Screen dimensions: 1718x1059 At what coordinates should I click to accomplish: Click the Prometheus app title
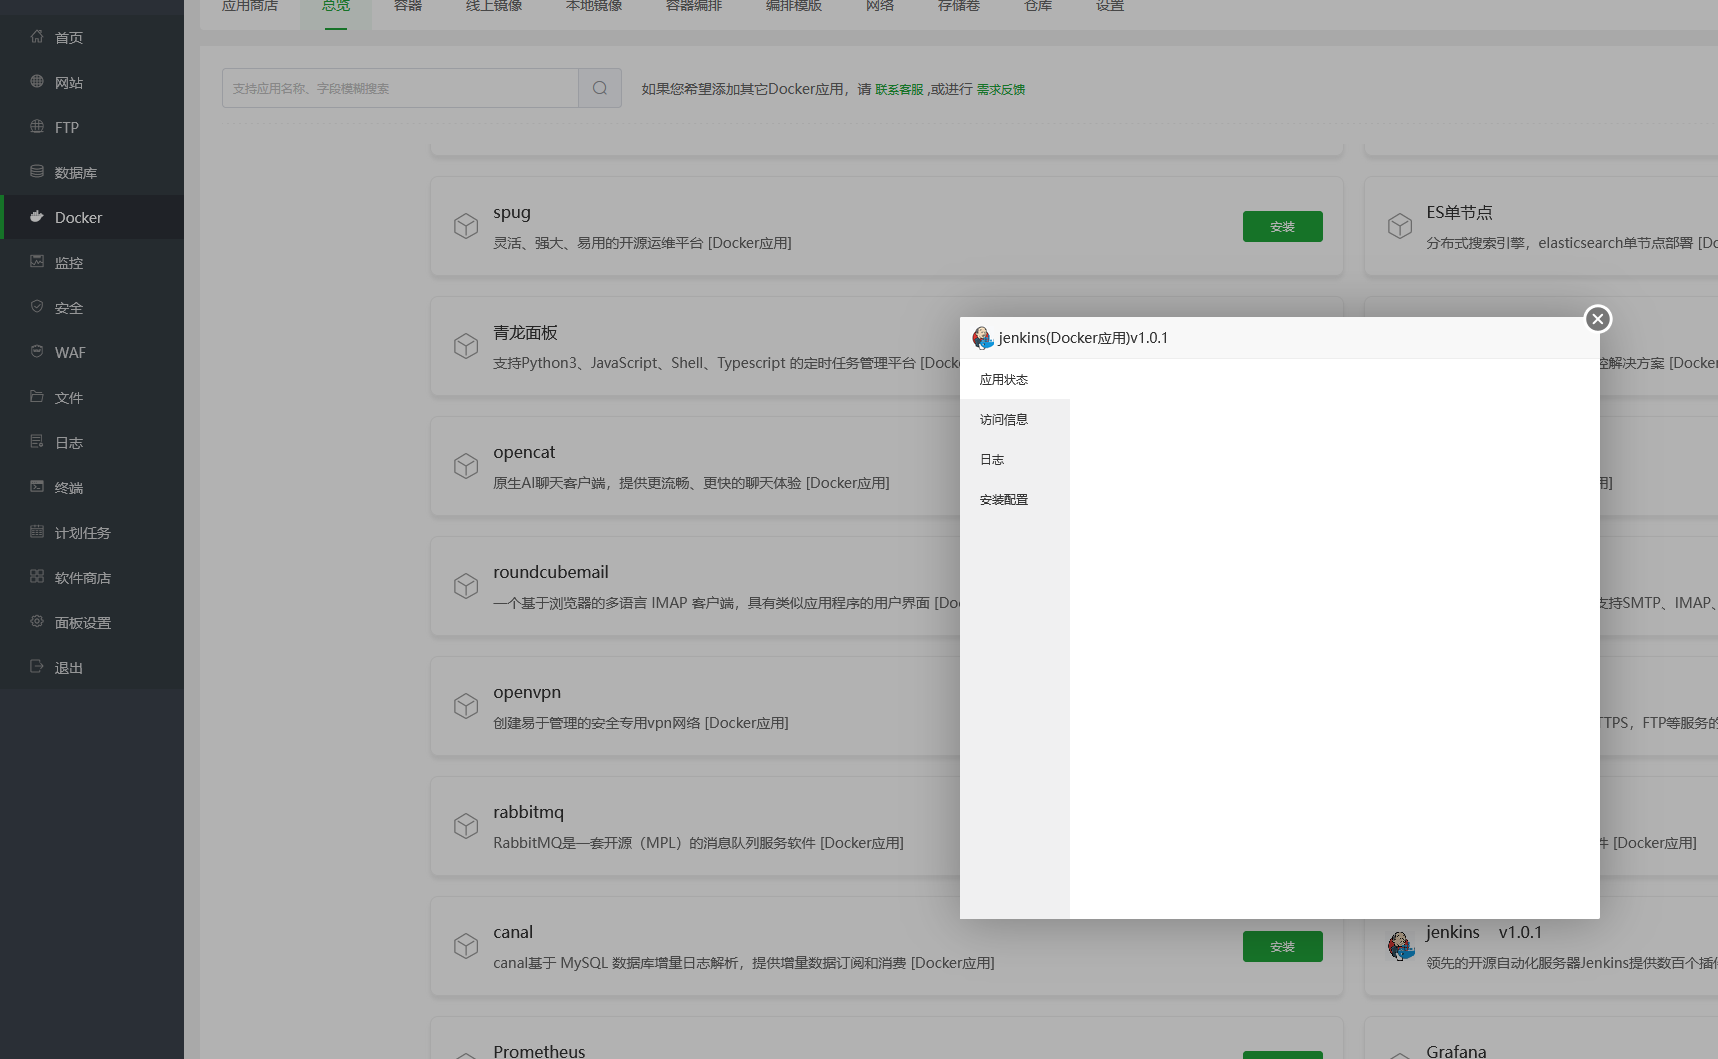tap(539, 1051)
